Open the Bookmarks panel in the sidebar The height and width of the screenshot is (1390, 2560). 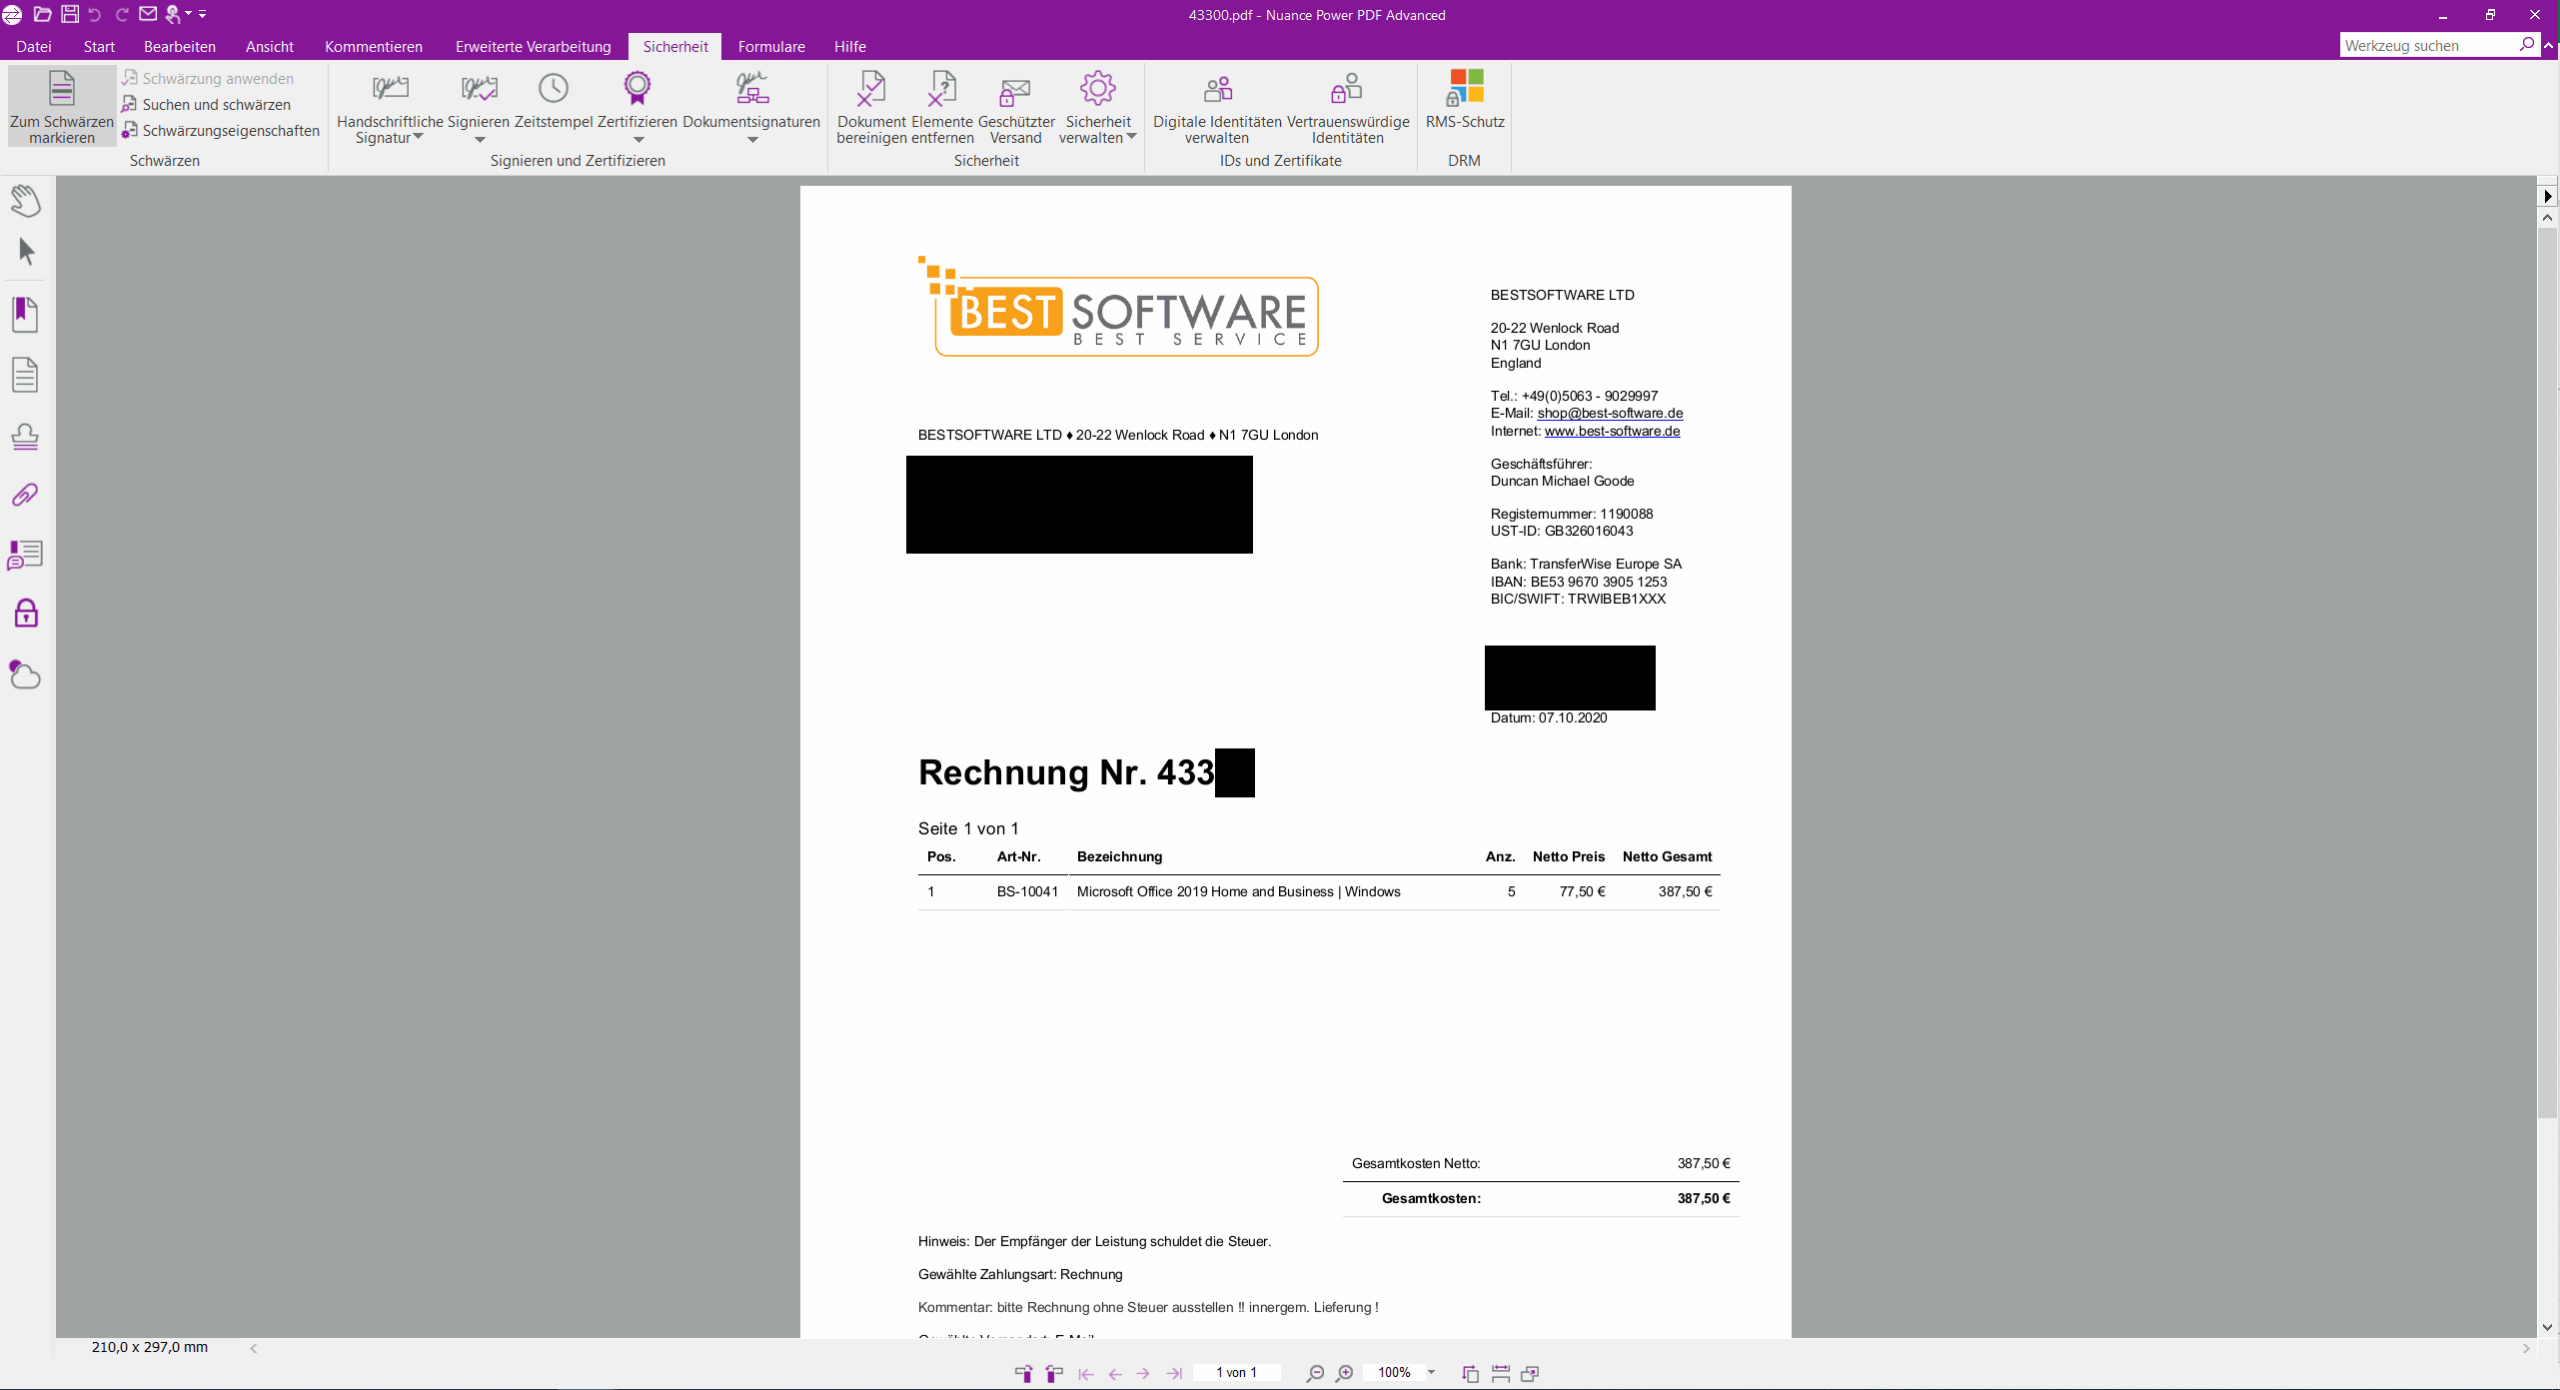pos(25,315)
